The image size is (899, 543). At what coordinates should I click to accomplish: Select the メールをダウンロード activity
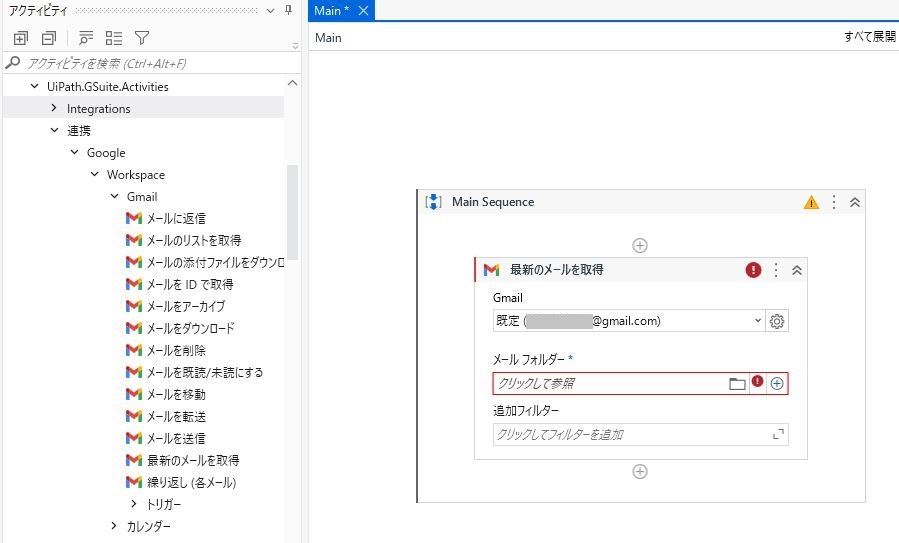click(x=179, y=328)
